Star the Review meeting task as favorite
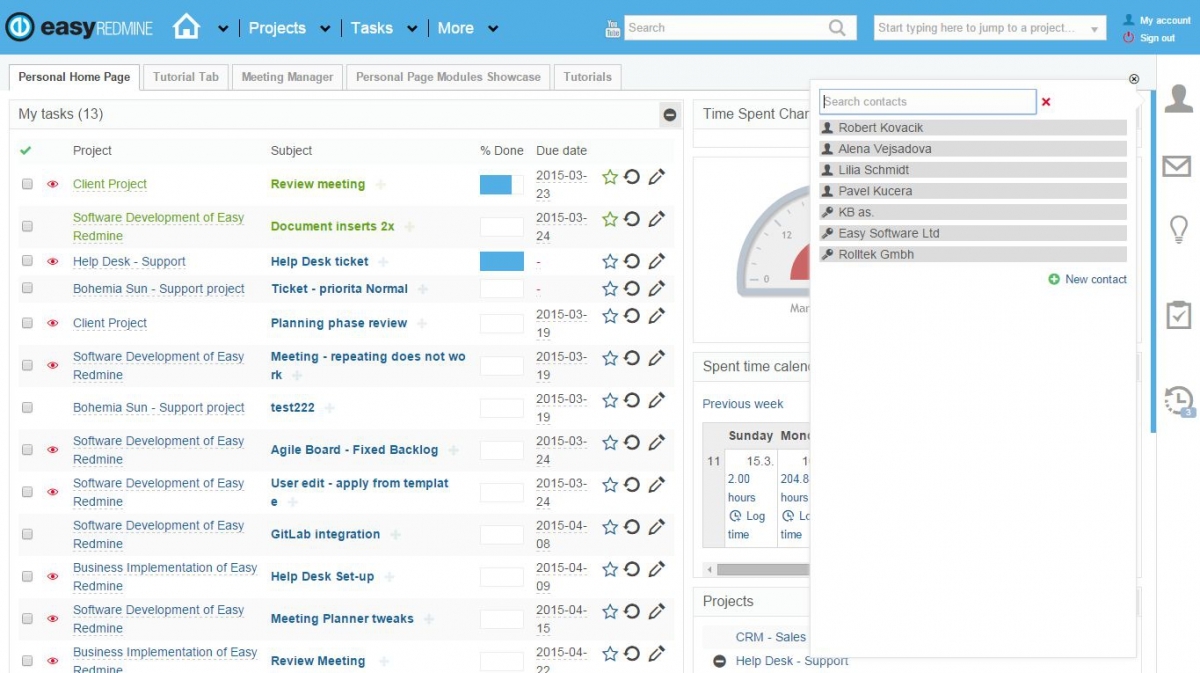Image resolution: width=1200 pixels, height=673 pixels. [x=610, y=177]
